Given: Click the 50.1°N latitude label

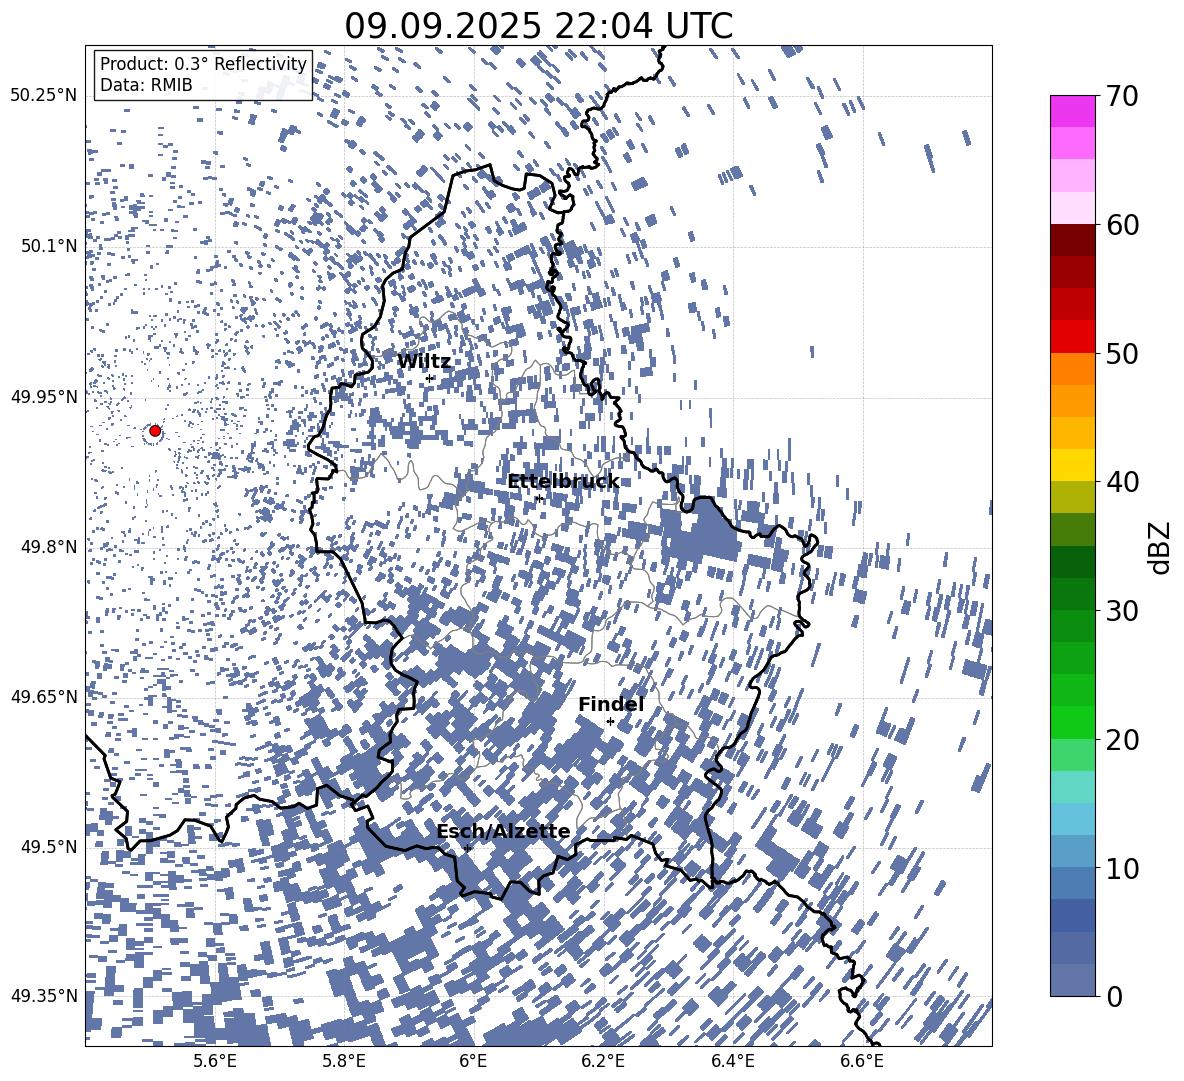Looking at the screenshot, I should 49,246.
